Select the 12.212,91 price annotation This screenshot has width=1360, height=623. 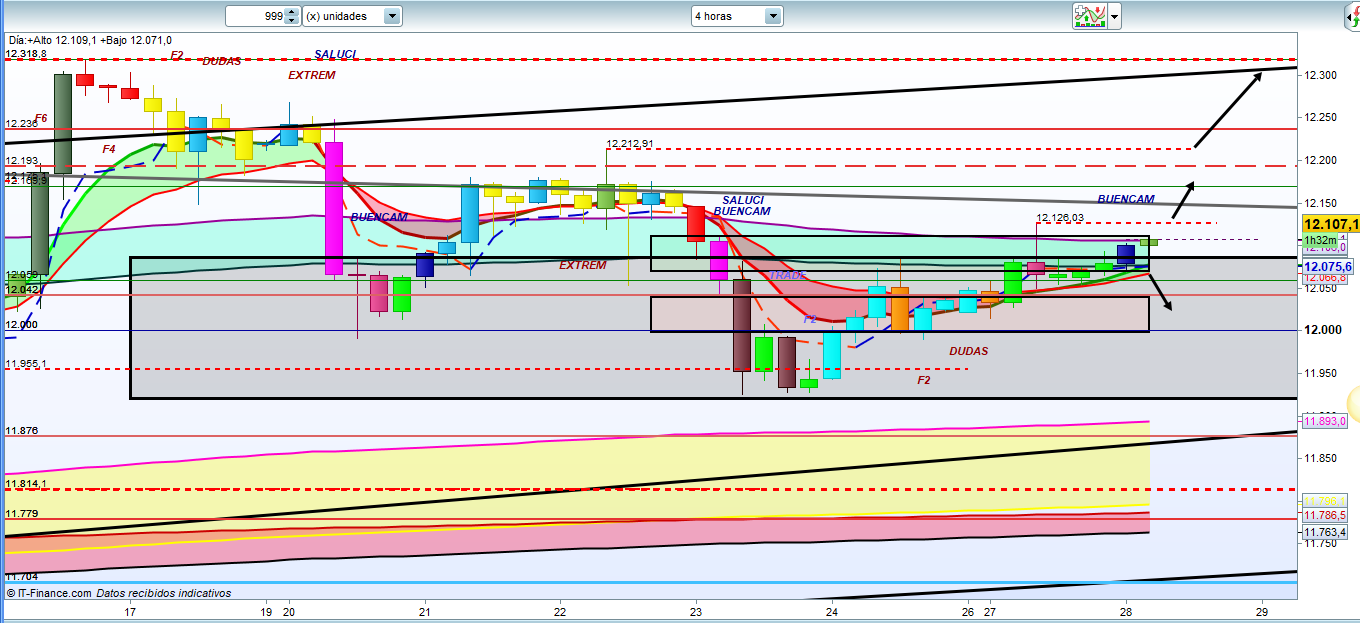tap(630, 143)
